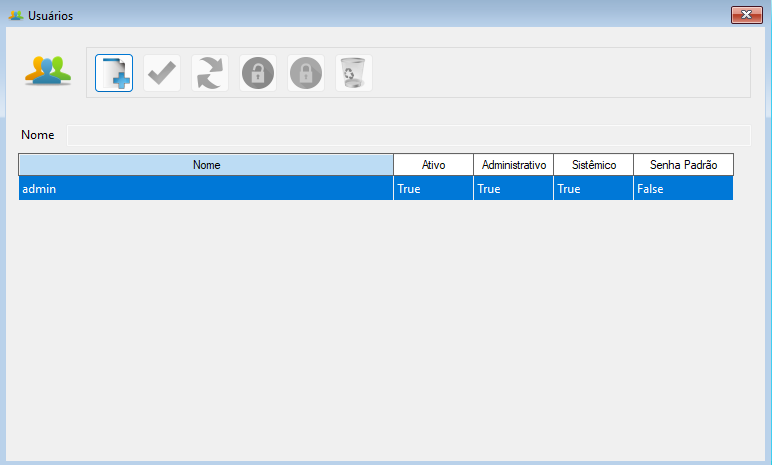Click the Sistêmico column header
This screenshot has height=465, width=772.
[x=593, y=165]
